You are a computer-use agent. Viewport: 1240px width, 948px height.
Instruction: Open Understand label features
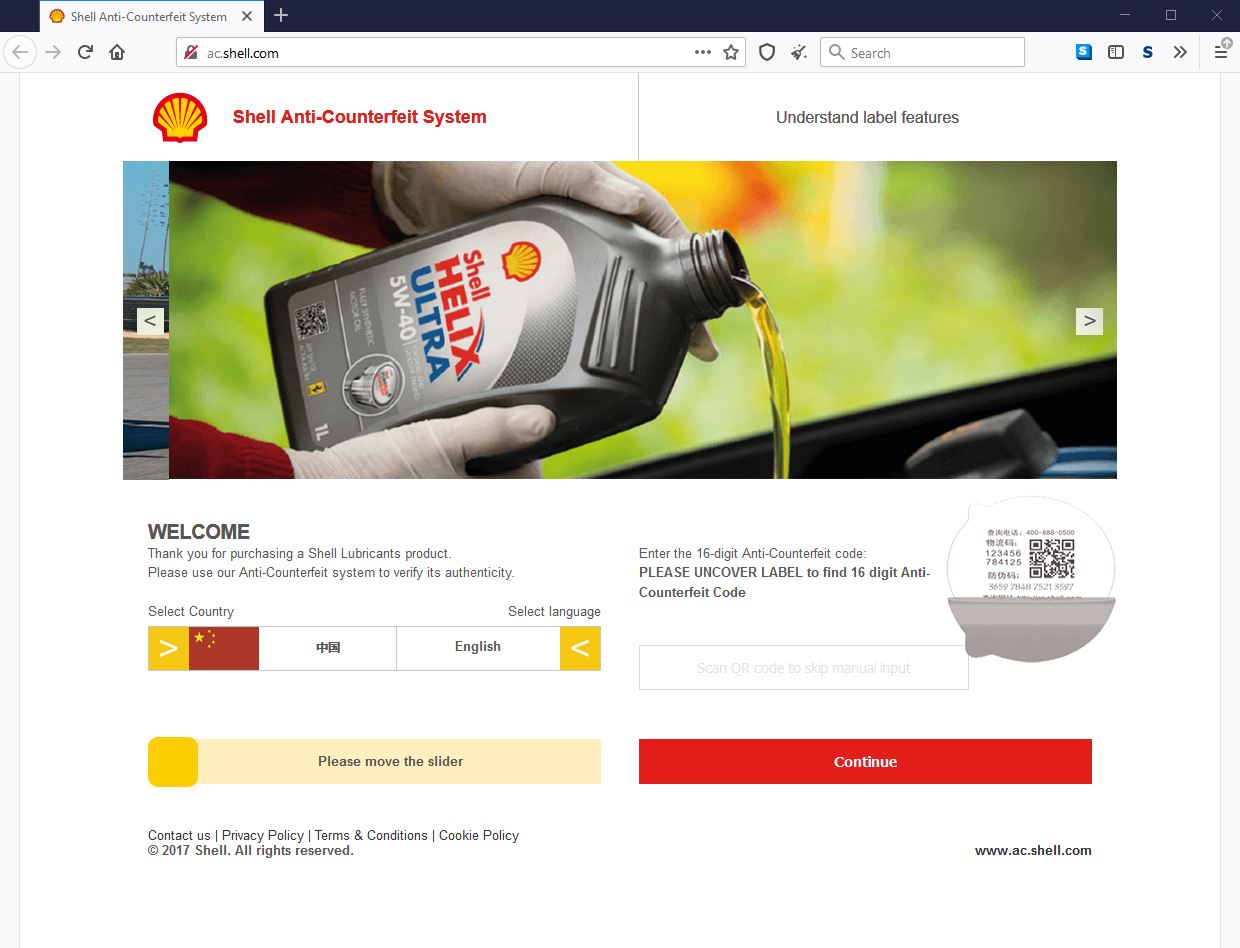pos(867,117)
